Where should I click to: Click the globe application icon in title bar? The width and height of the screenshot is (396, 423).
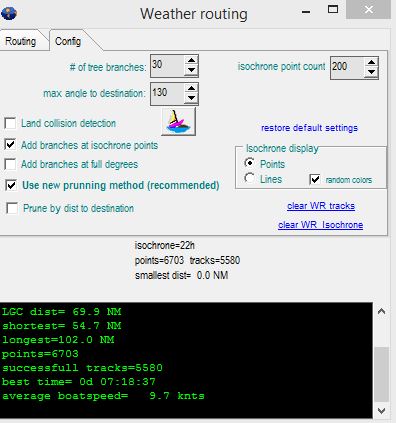(x=9, y=13)
